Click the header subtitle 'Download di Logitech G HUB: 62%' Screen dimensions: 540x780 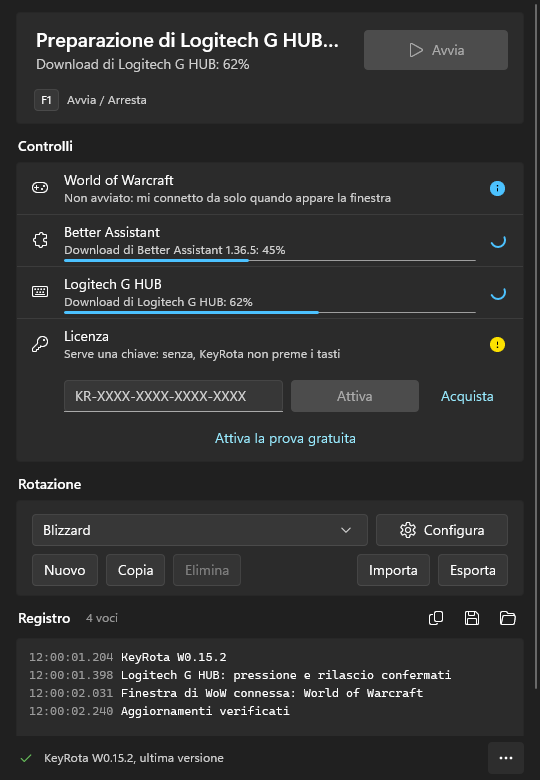143,64
